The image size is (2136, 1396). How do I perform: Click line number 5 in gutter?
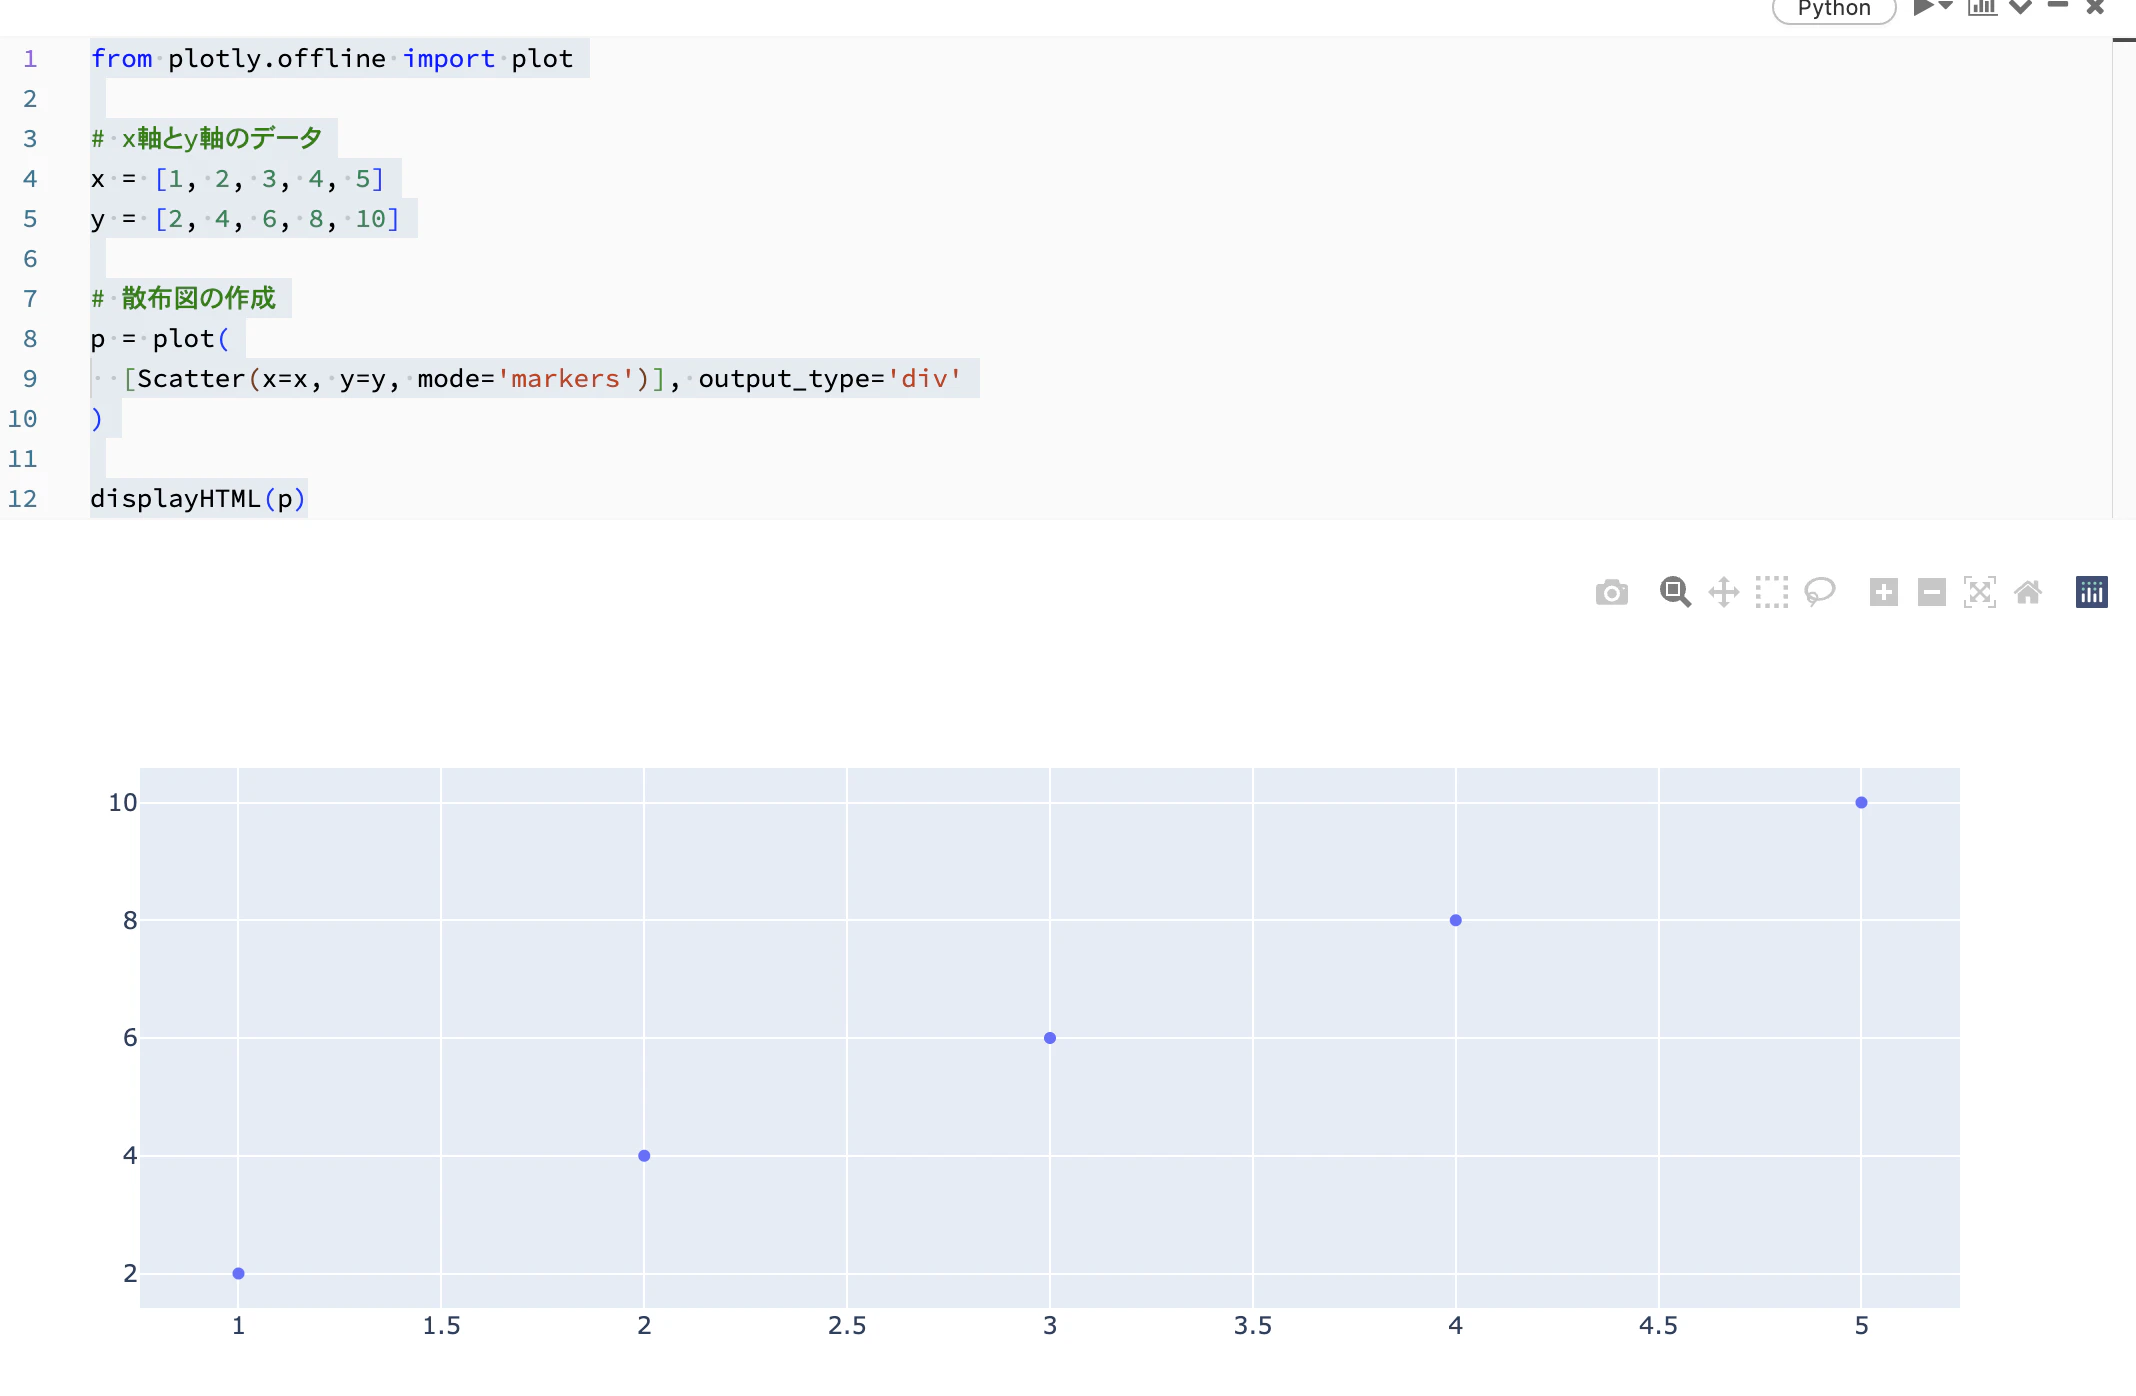[30, 218]
